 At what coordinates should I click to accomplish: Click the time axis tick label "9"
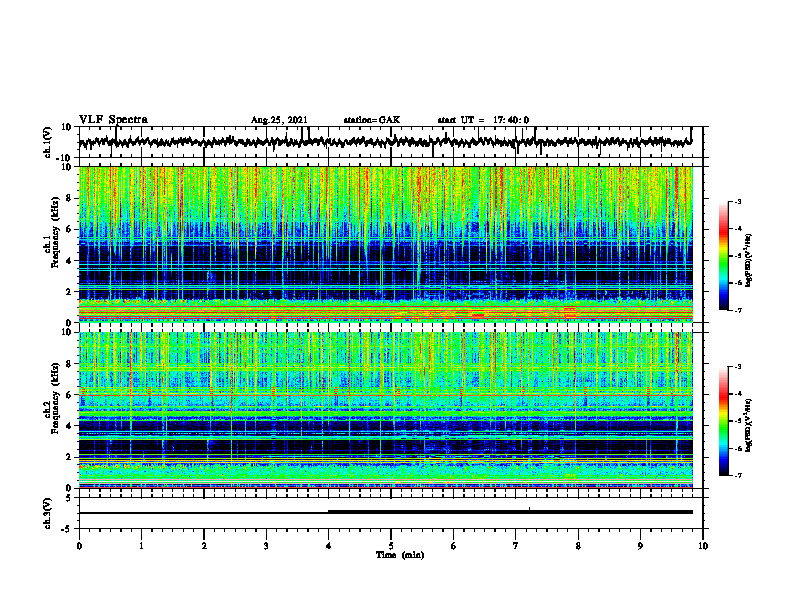pos(640,546)
